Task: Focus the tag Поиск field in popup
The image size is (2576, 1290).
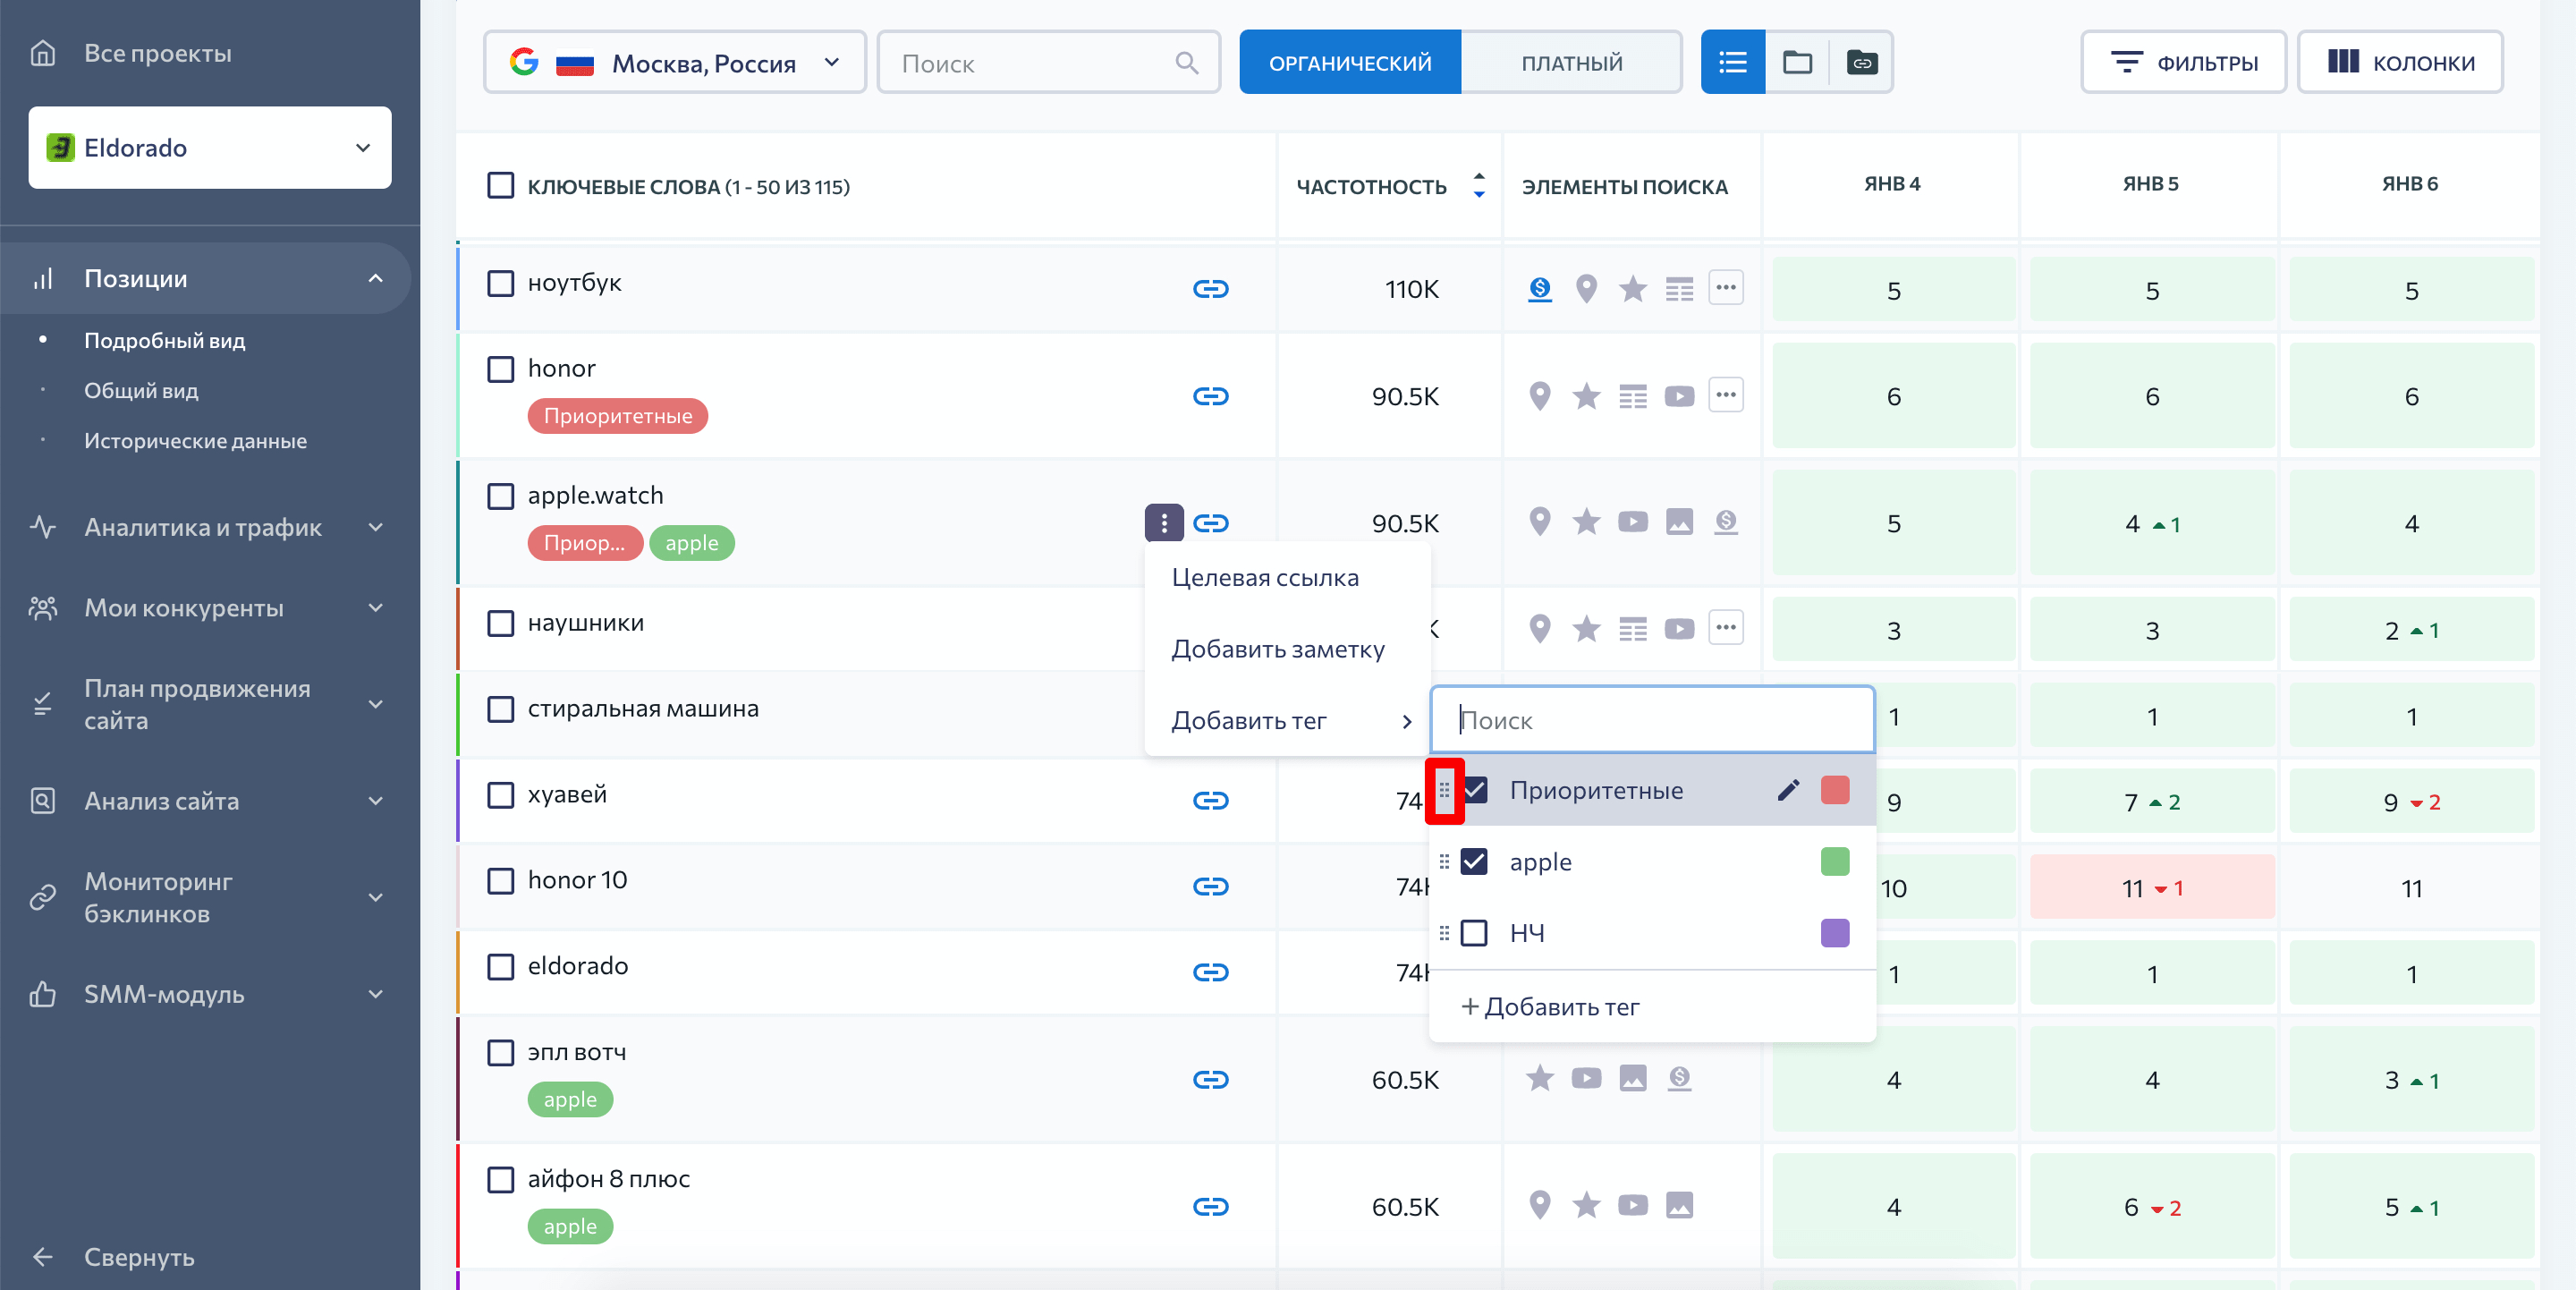Action: (1652, 720)
